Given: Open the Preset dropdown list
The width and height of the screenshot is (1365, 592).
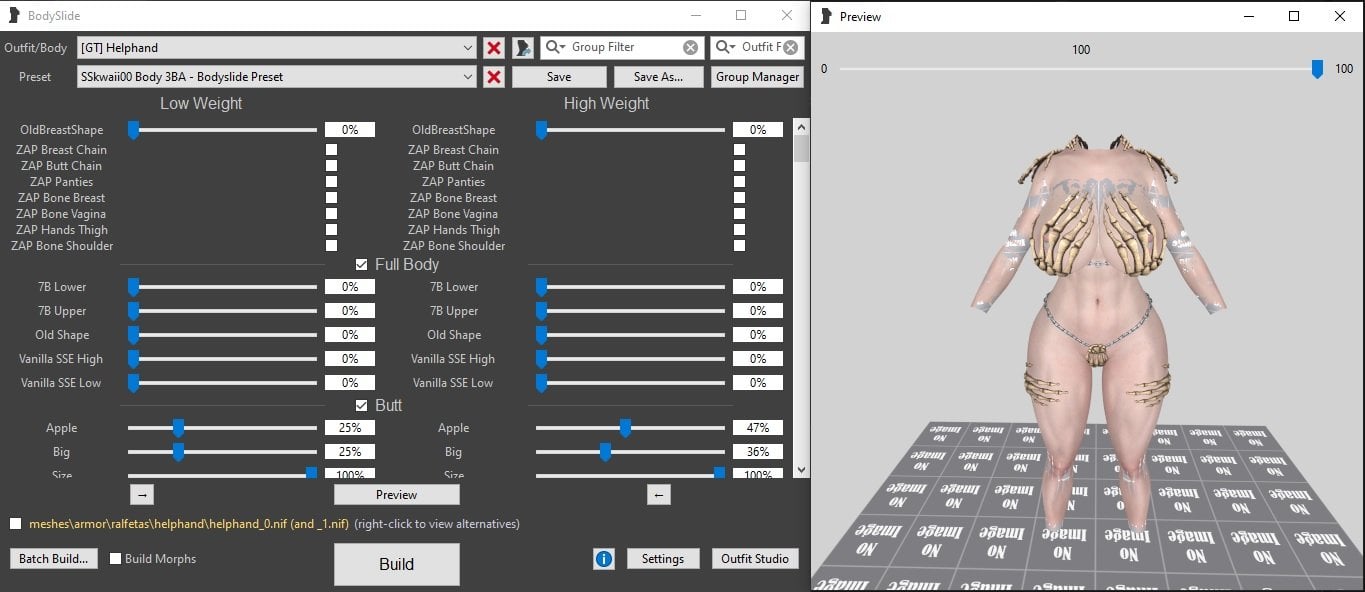Looking at the screenshot, I should (x=469, y=77).
